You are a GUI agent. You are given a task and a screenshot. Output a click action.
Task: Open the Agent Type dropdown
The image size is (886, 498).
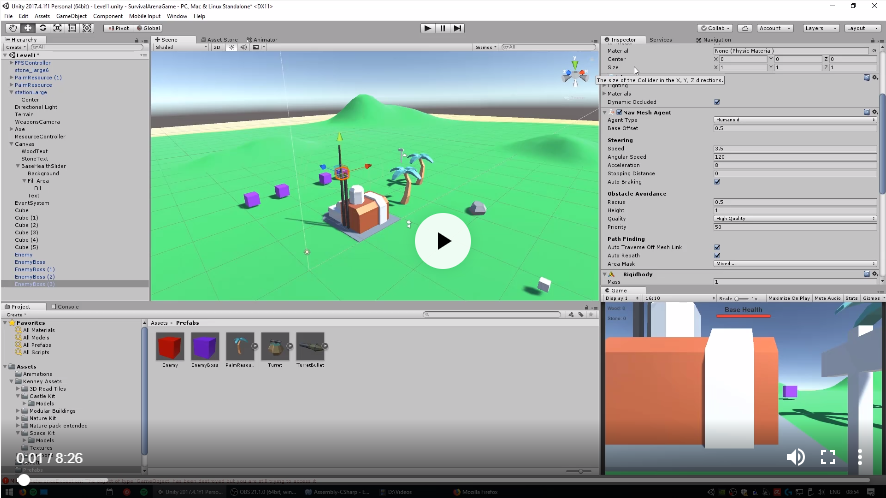click(x=795, y=120)
